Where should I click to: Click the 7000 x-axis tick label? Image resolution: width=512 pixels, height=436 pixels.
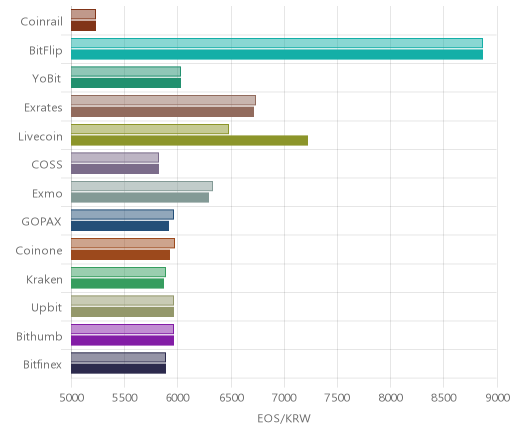(284, 398)
